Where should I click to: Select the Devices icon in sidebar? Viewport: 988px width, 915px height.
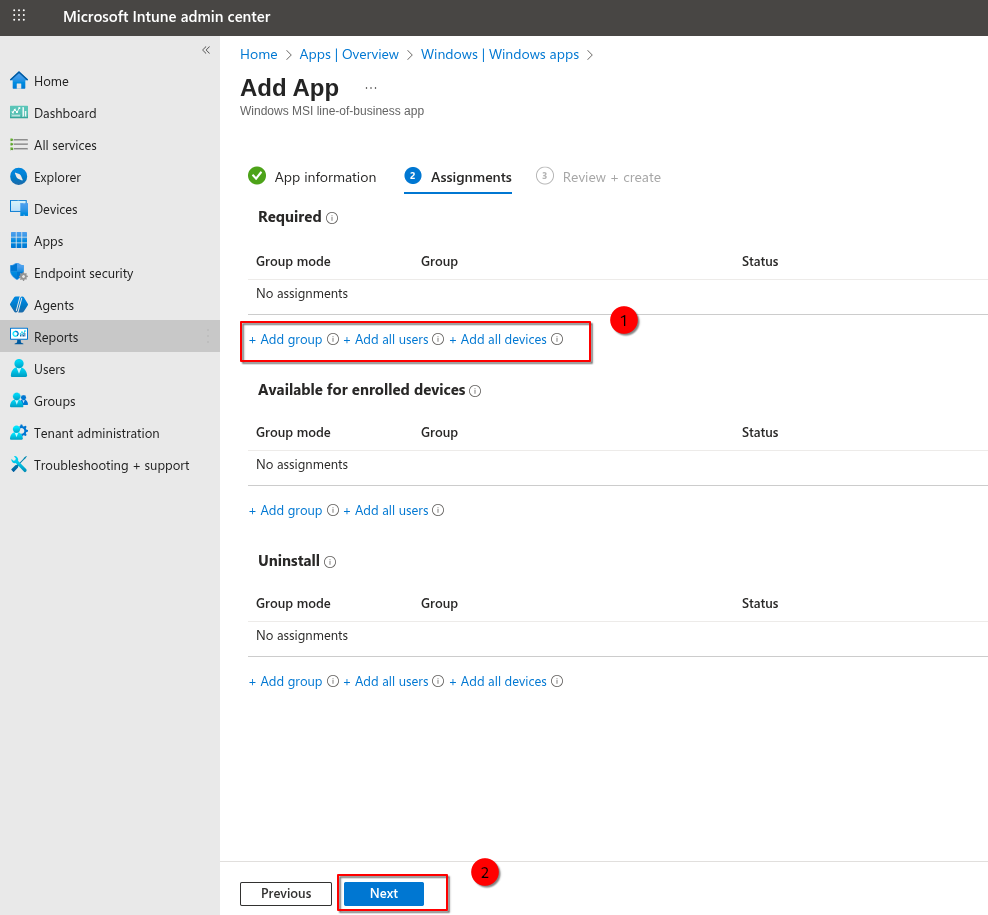pyautogui.click(x=19, y=209)
